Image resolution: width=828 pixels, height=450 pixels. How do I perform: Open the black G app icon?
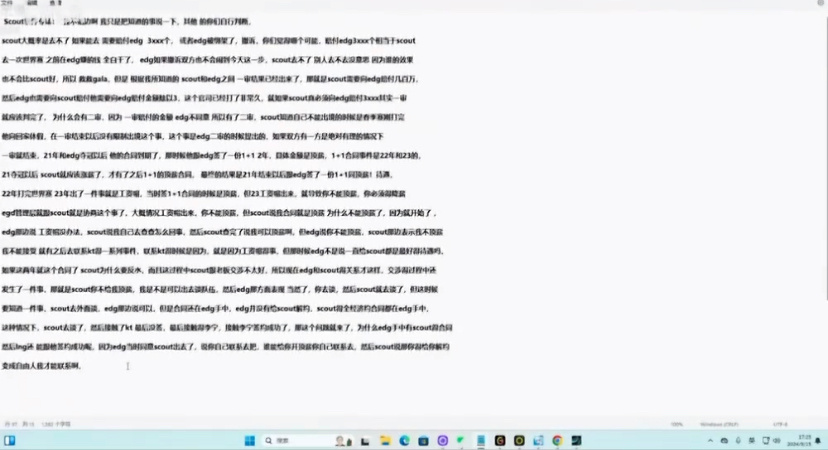500,440
